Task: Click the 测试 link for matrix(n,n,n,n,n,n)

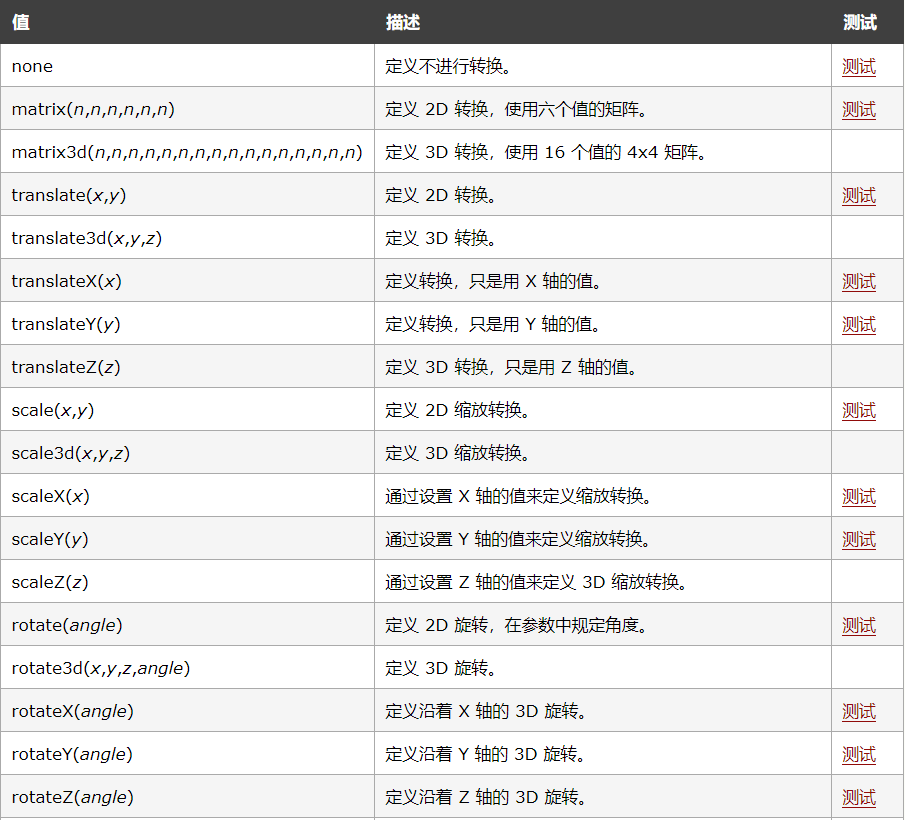Action: coord(858,109)
